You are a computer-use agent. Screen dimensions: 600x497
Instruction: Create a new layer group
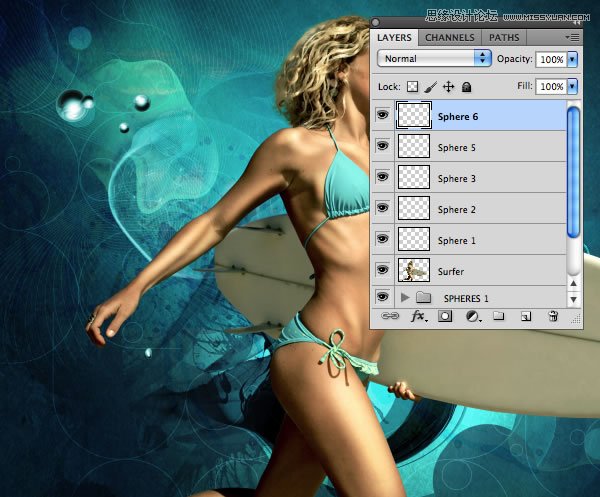coord(498,316)
